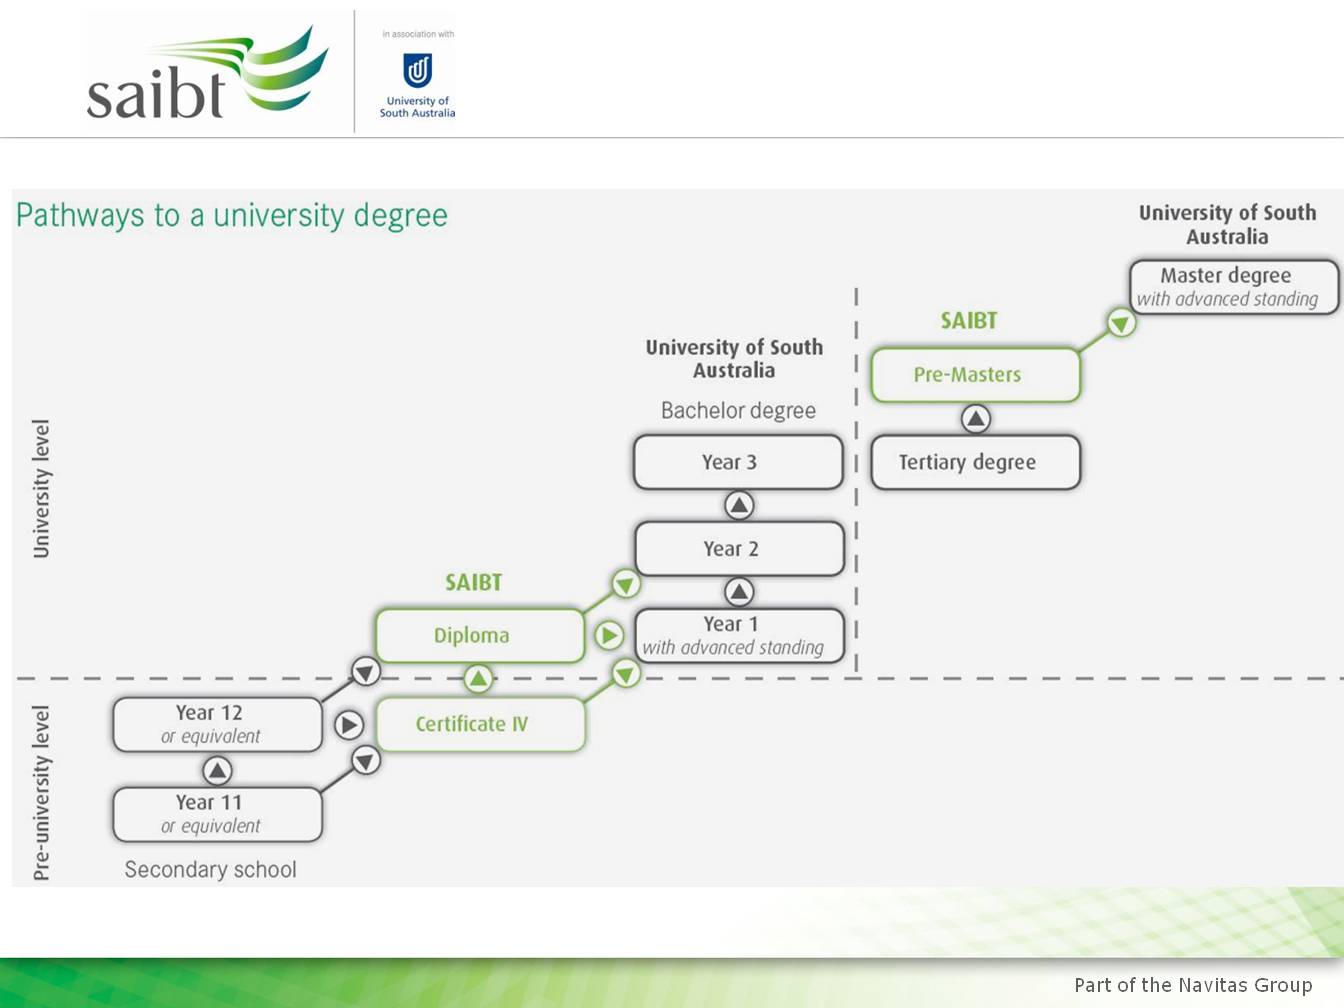Click the up arrow between Year 1 and Year 2
Image resolution: width=1344 pixels, height=1008 pixels.
pyautogui.click(x=739, y=592)
